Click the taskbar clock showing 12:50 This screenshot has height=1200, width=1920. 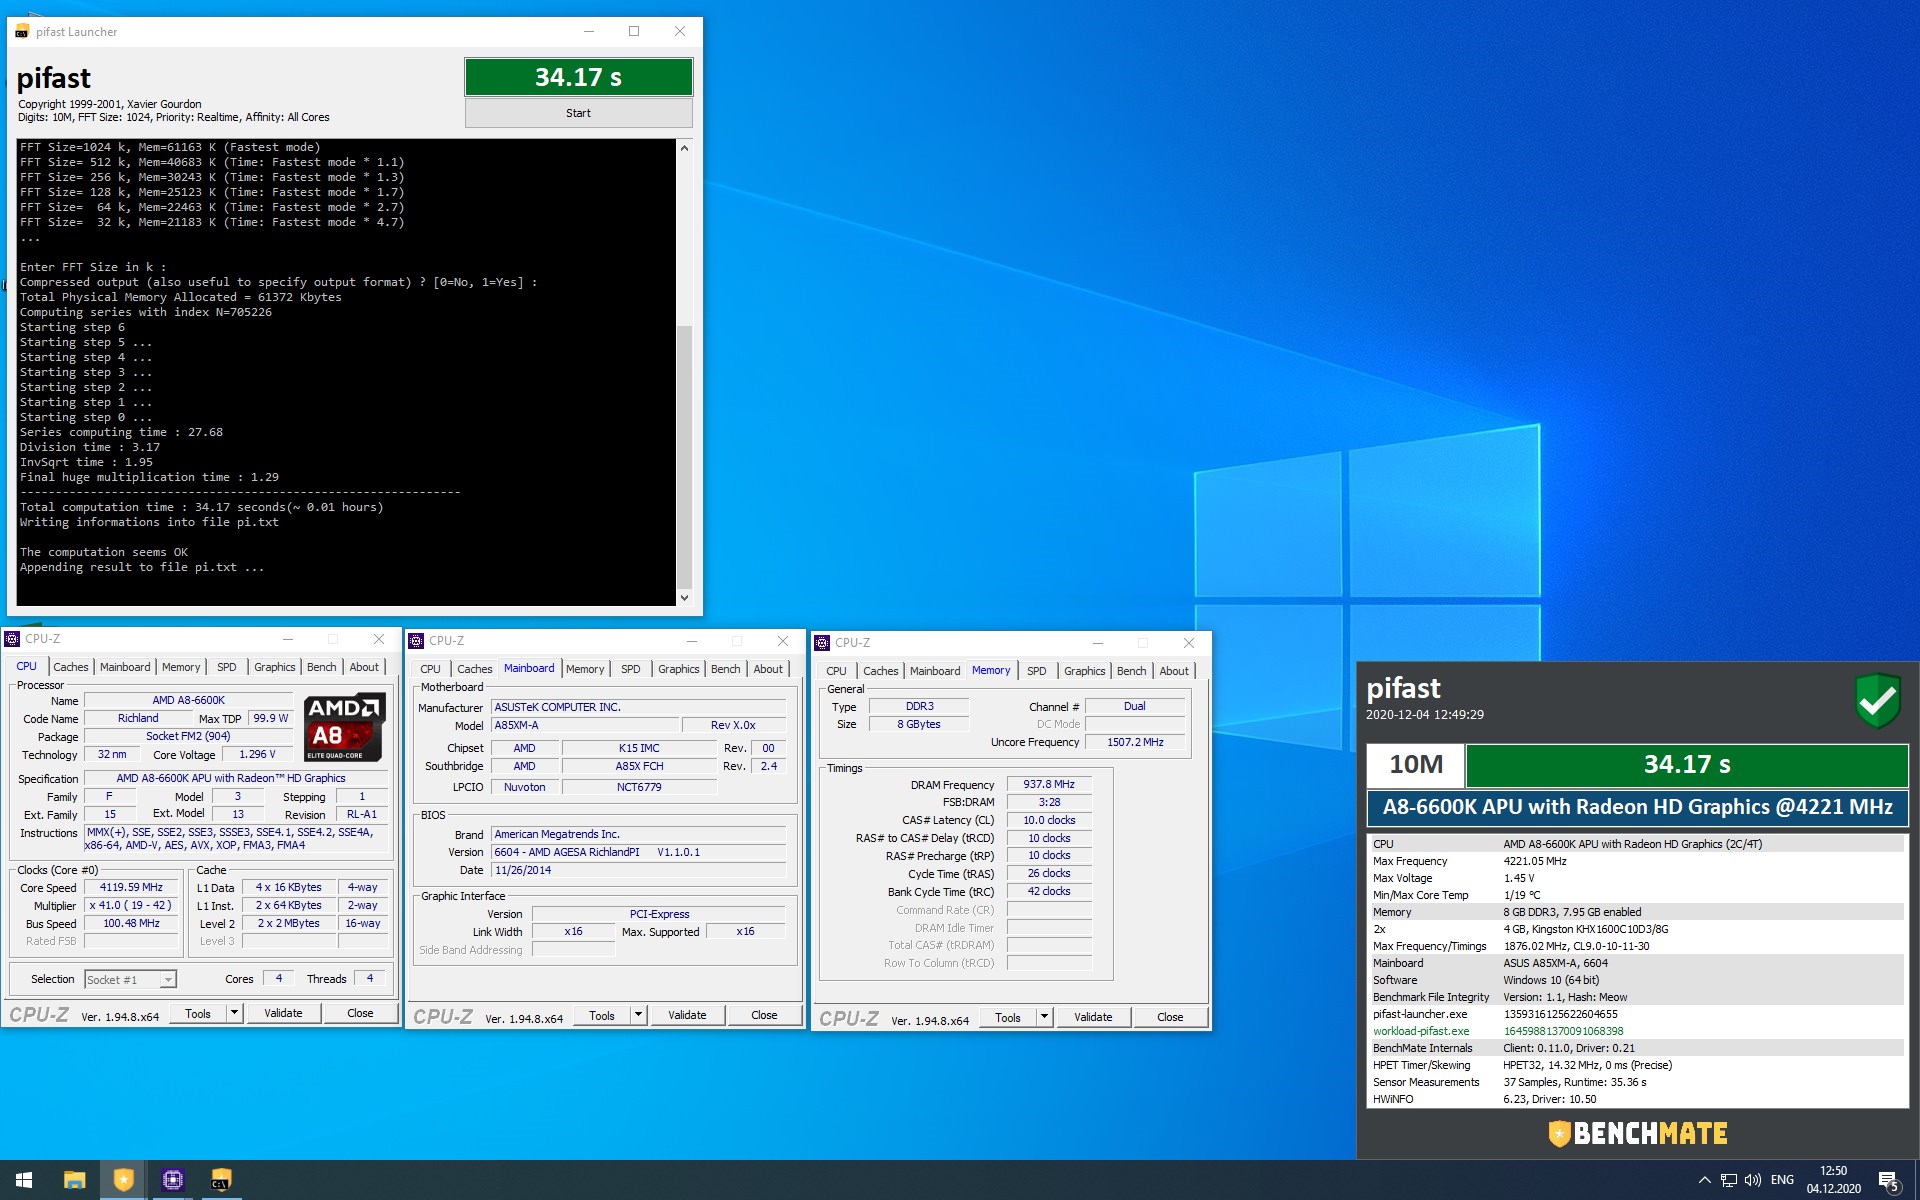tap(1833, 1180)
